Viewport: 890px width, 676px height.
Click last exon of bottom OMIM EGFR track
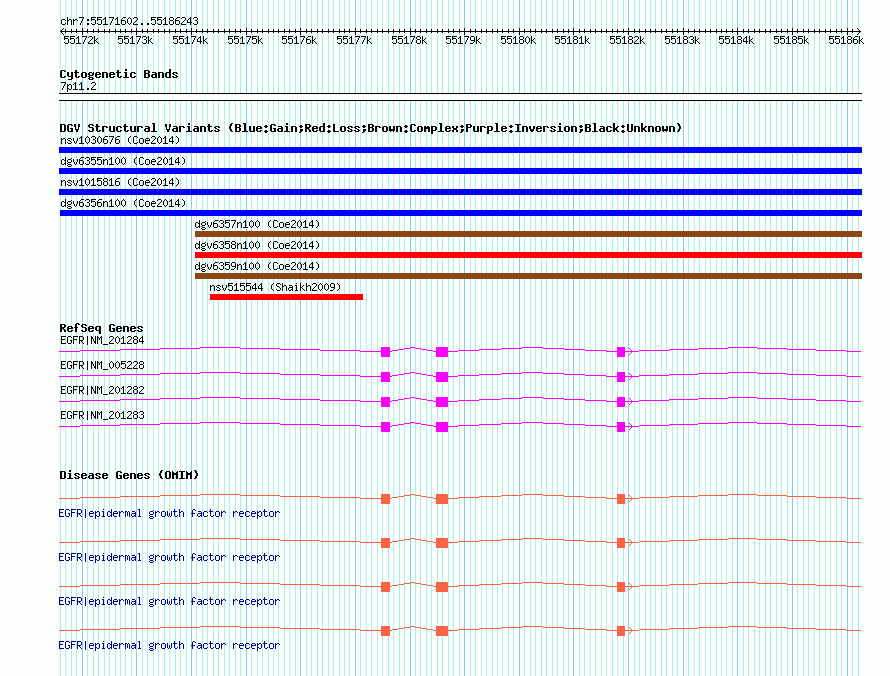tap(621, 631)
